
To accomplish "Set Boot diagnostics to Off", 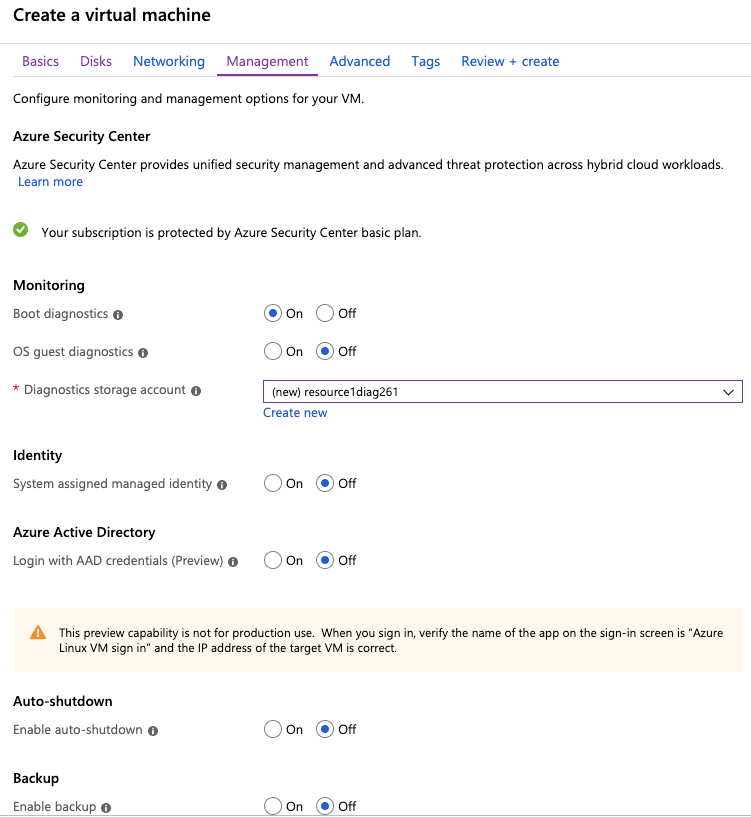I will [325, 313].
